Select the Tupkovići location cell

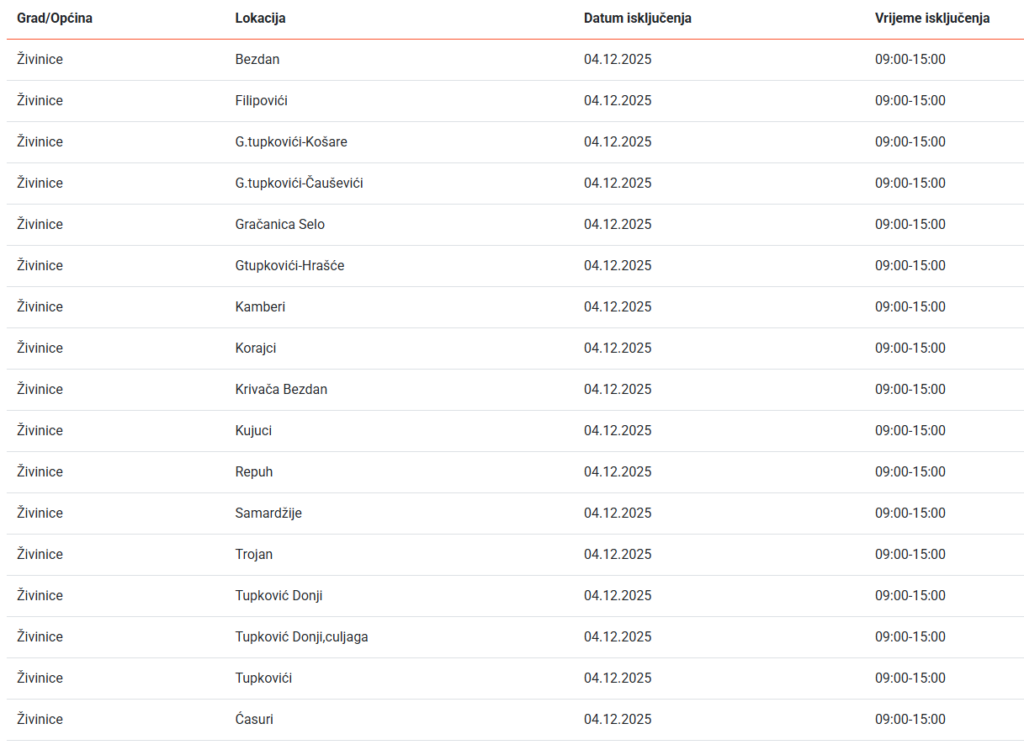(263, 678)
